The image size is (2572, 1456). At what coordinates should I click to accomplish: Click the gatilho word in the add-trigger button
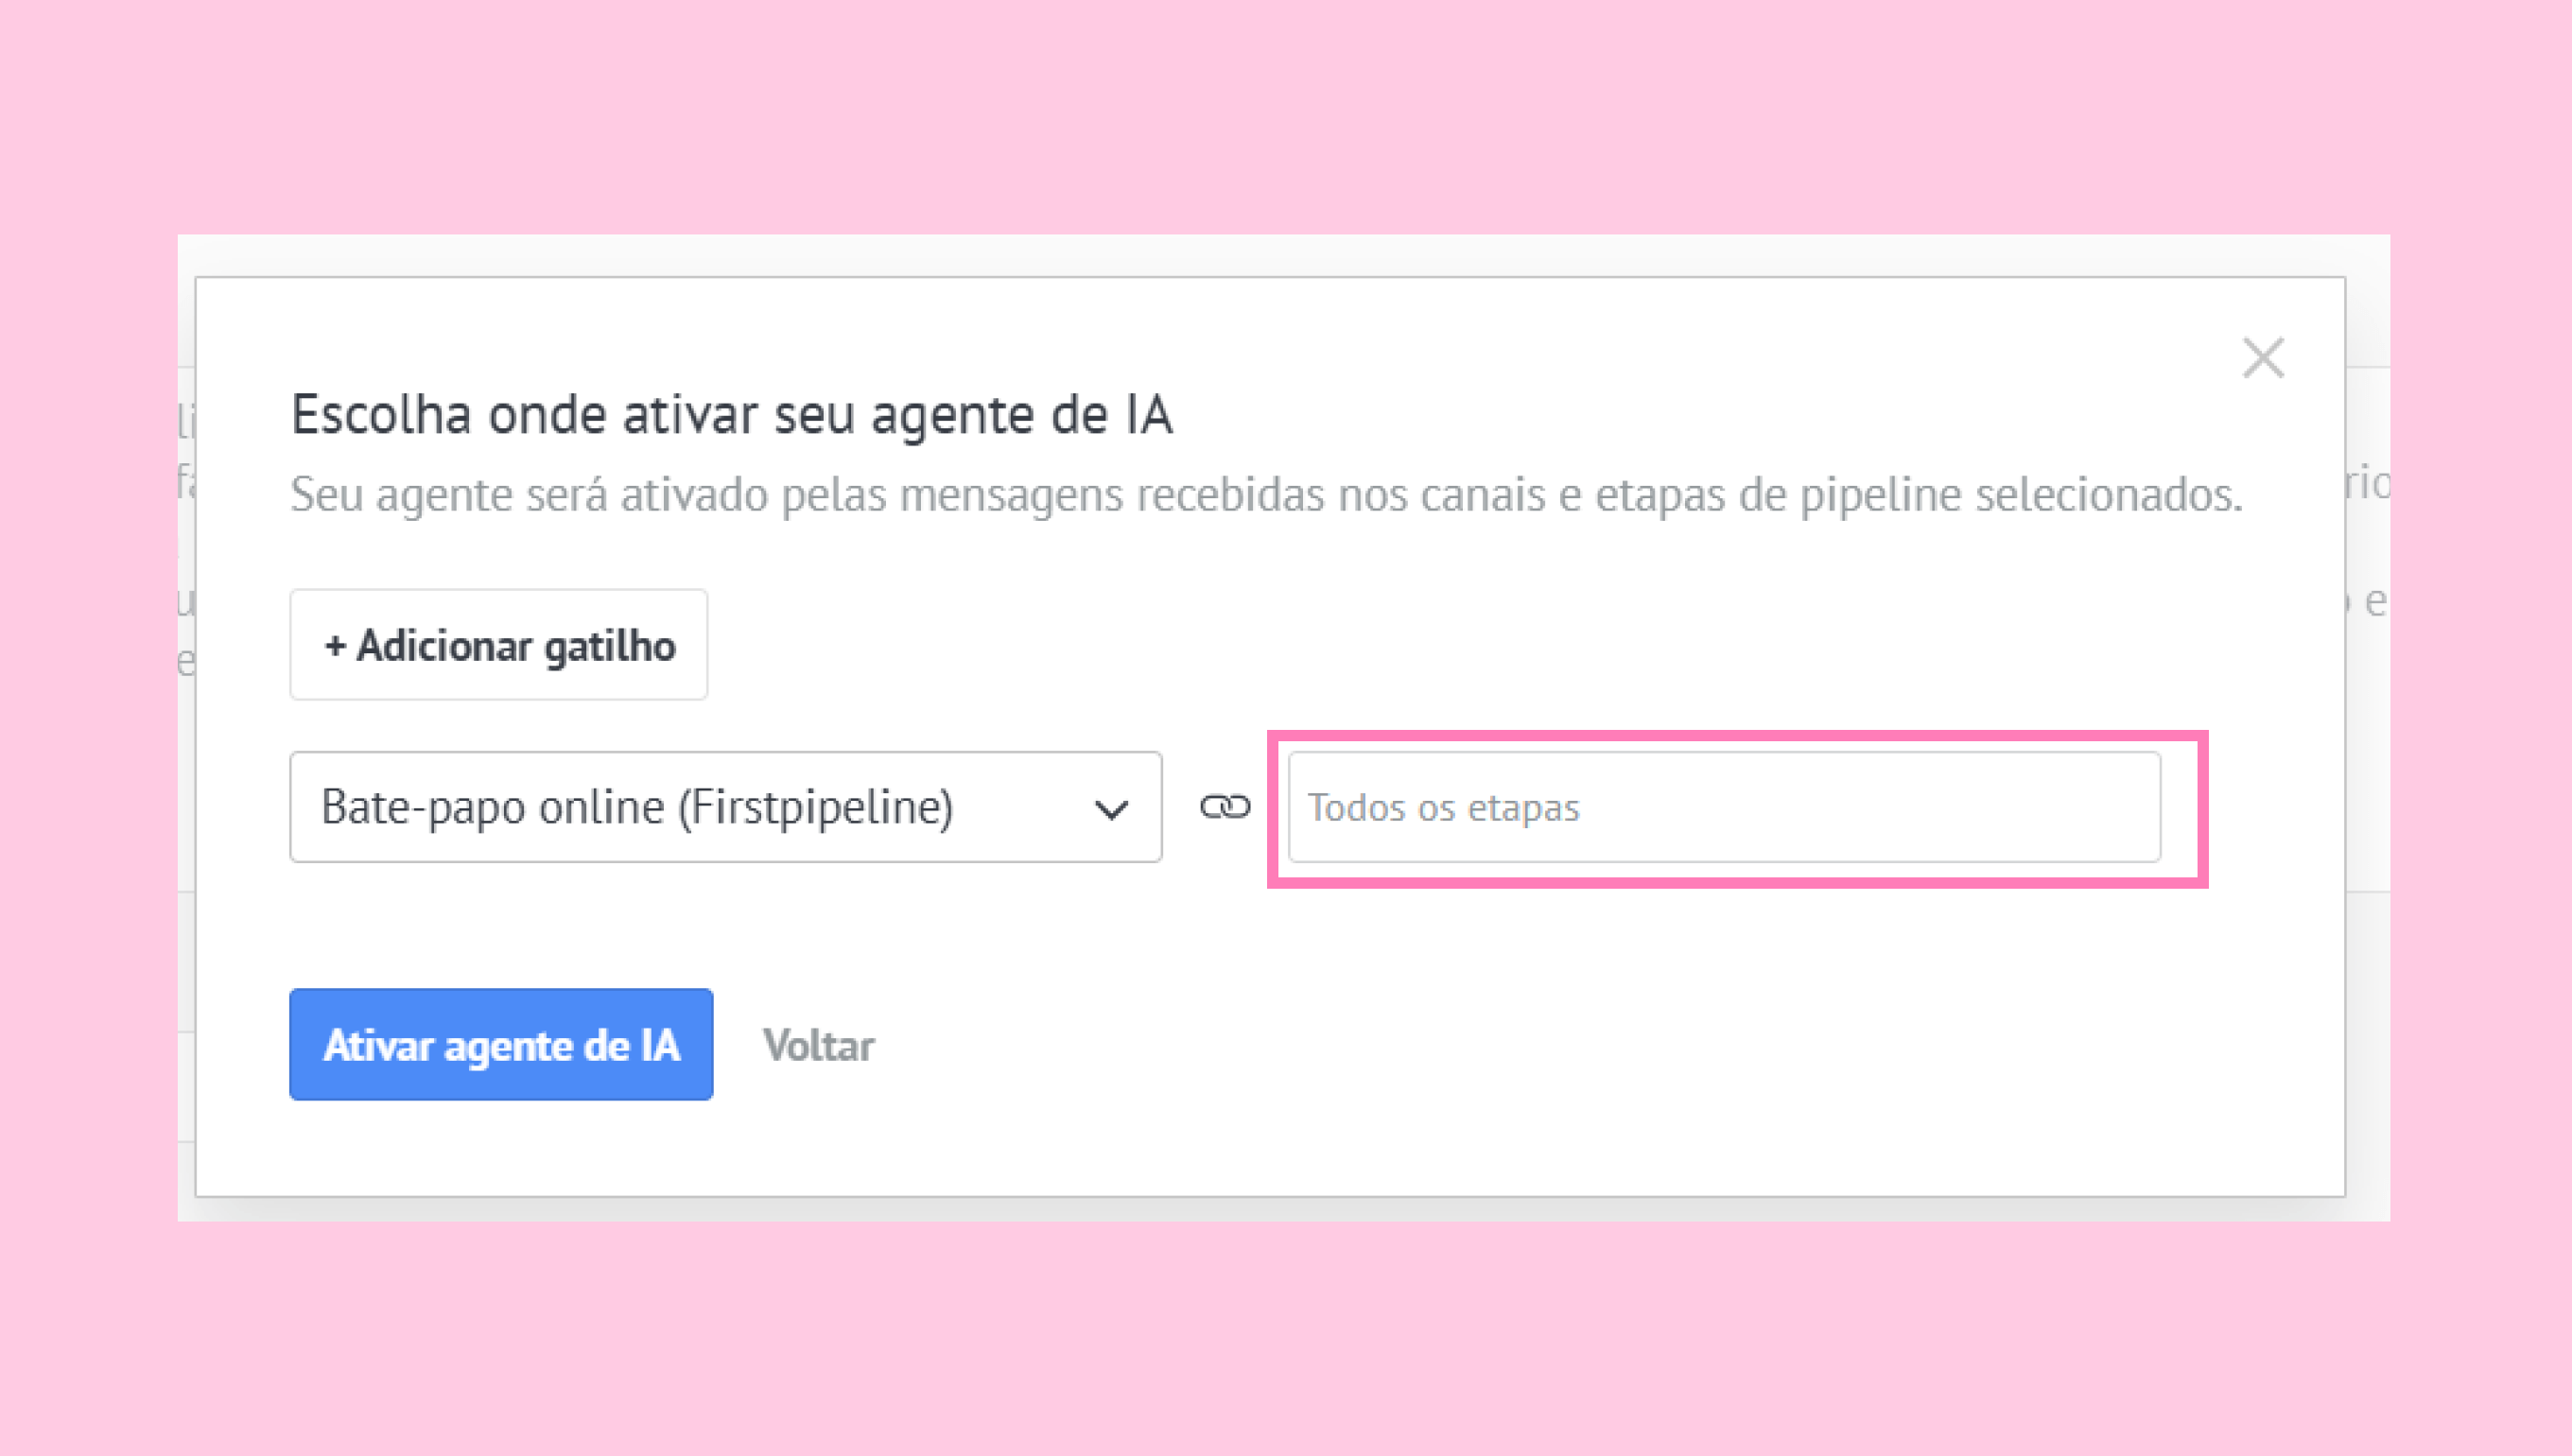[x=610, y=647]
